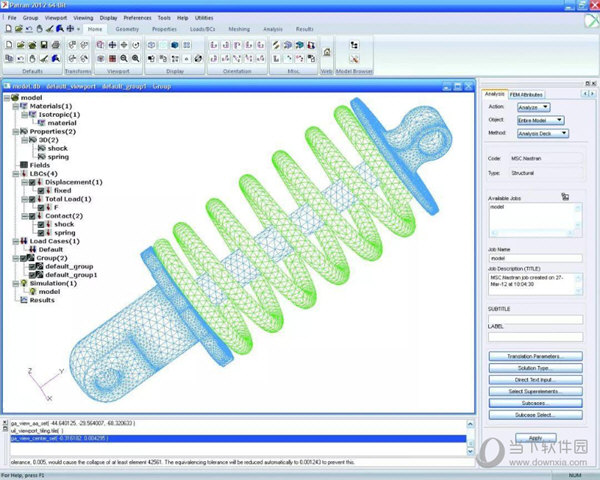This screenshot has height=480, width=600.
Task: Collapse the Simulation(1) tree node
Action: 15,283
